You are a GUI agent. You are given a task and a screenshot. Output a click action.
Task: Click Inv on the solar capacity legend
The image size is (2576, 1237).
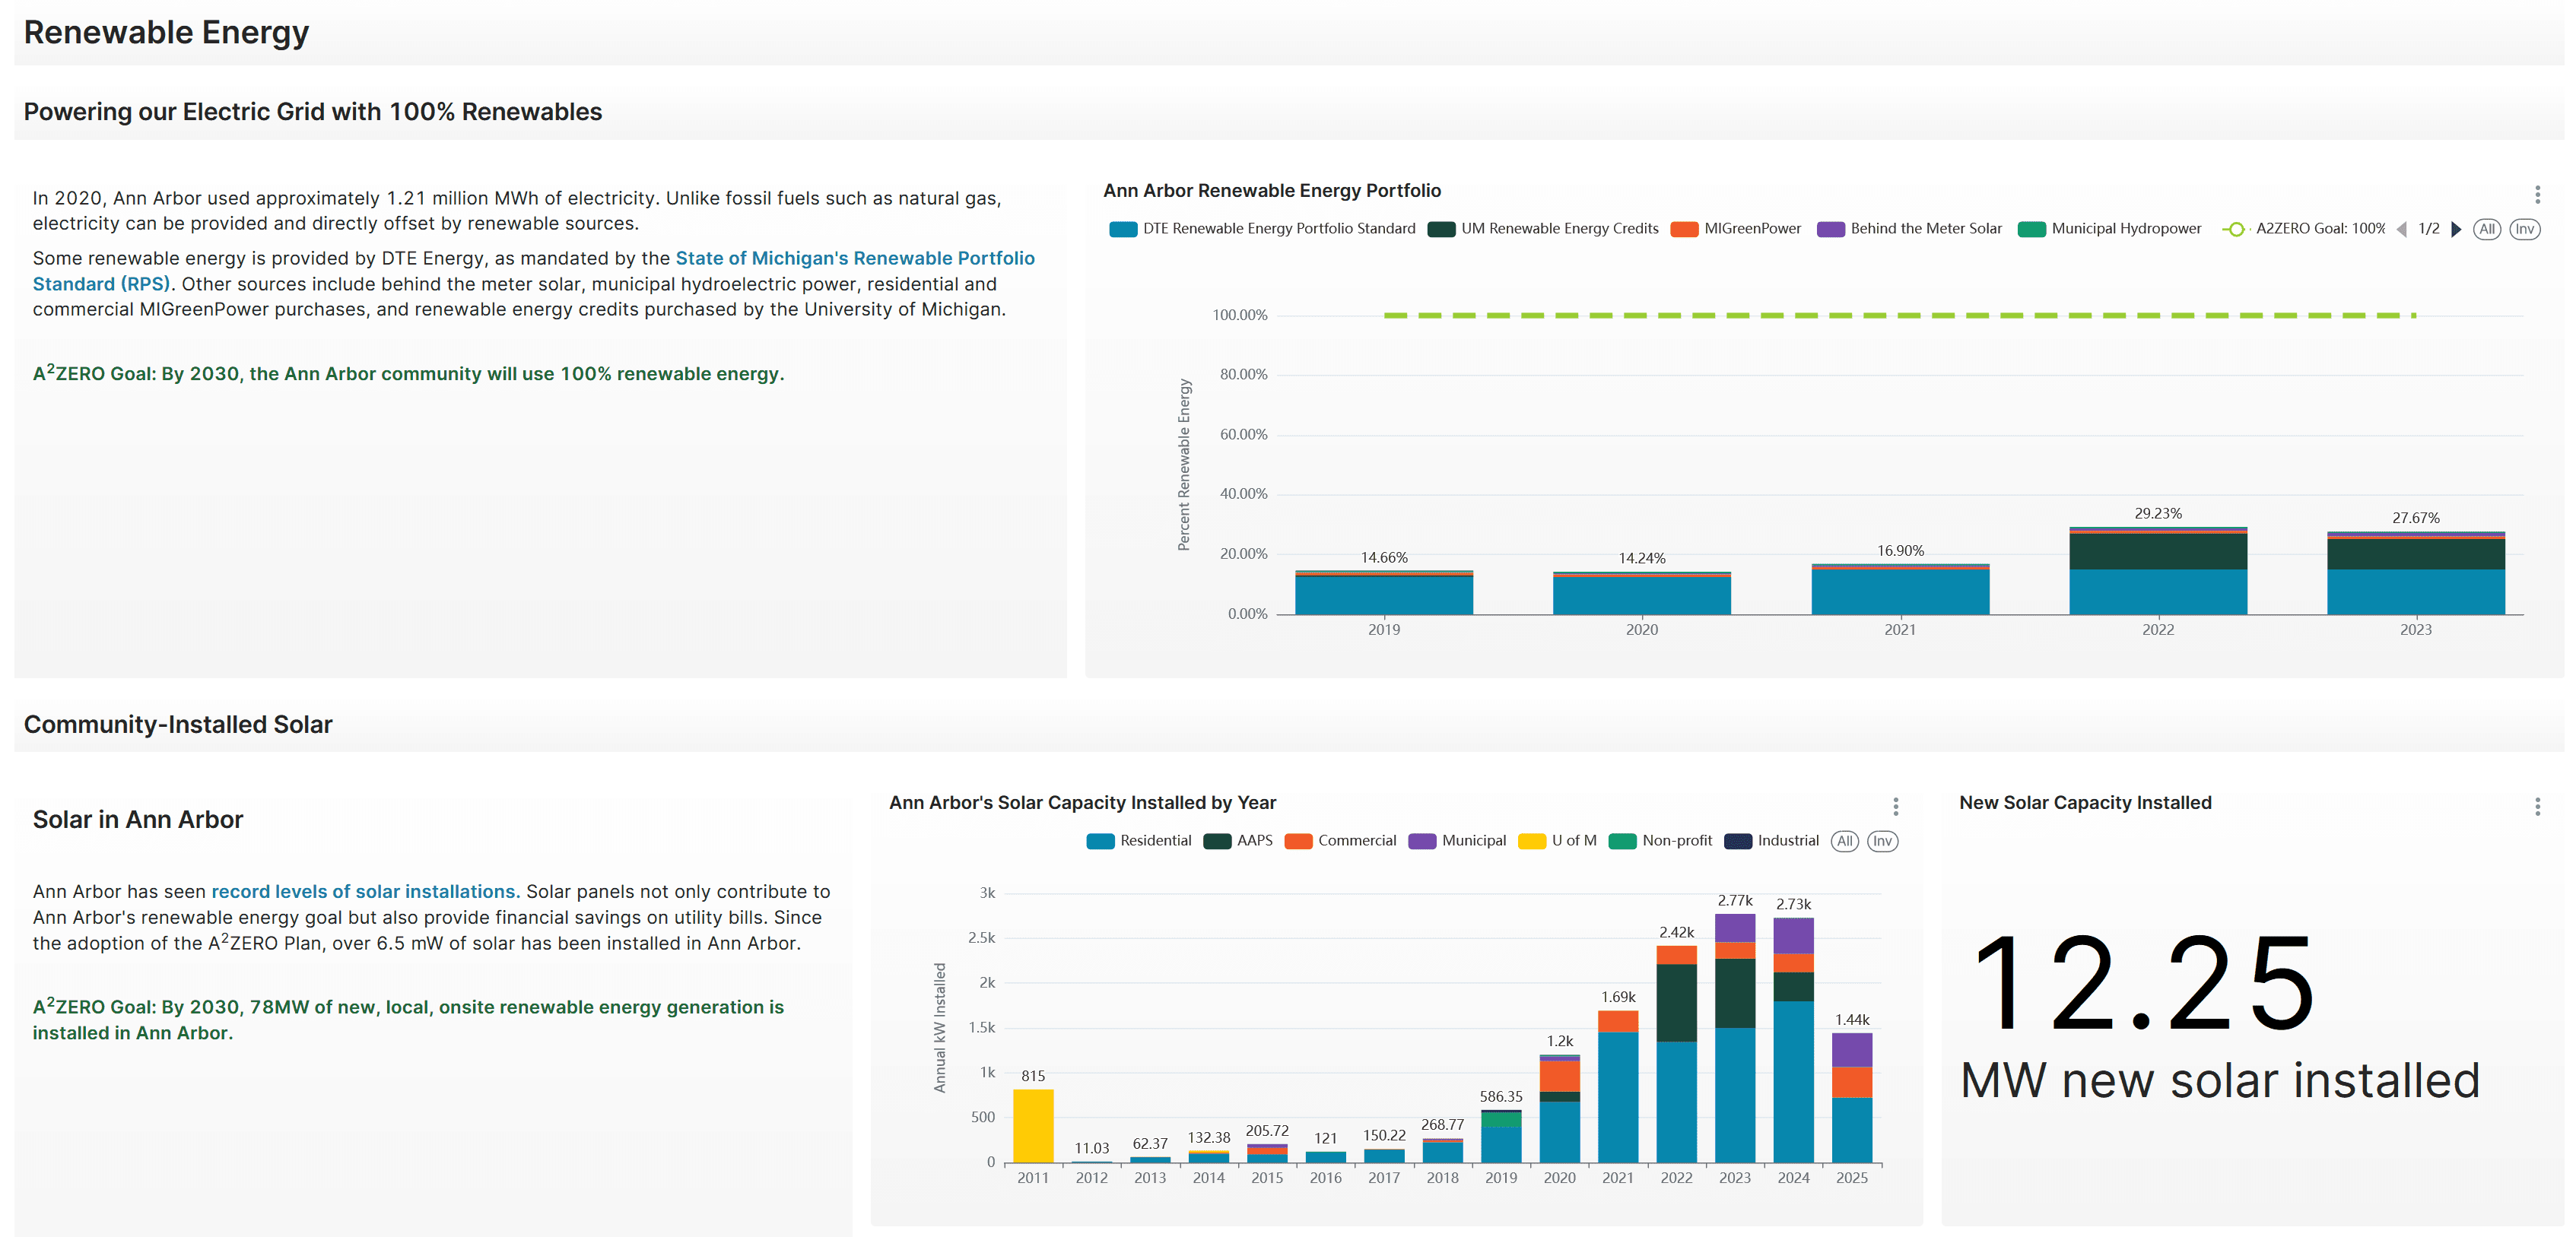tap(1883, 841)
